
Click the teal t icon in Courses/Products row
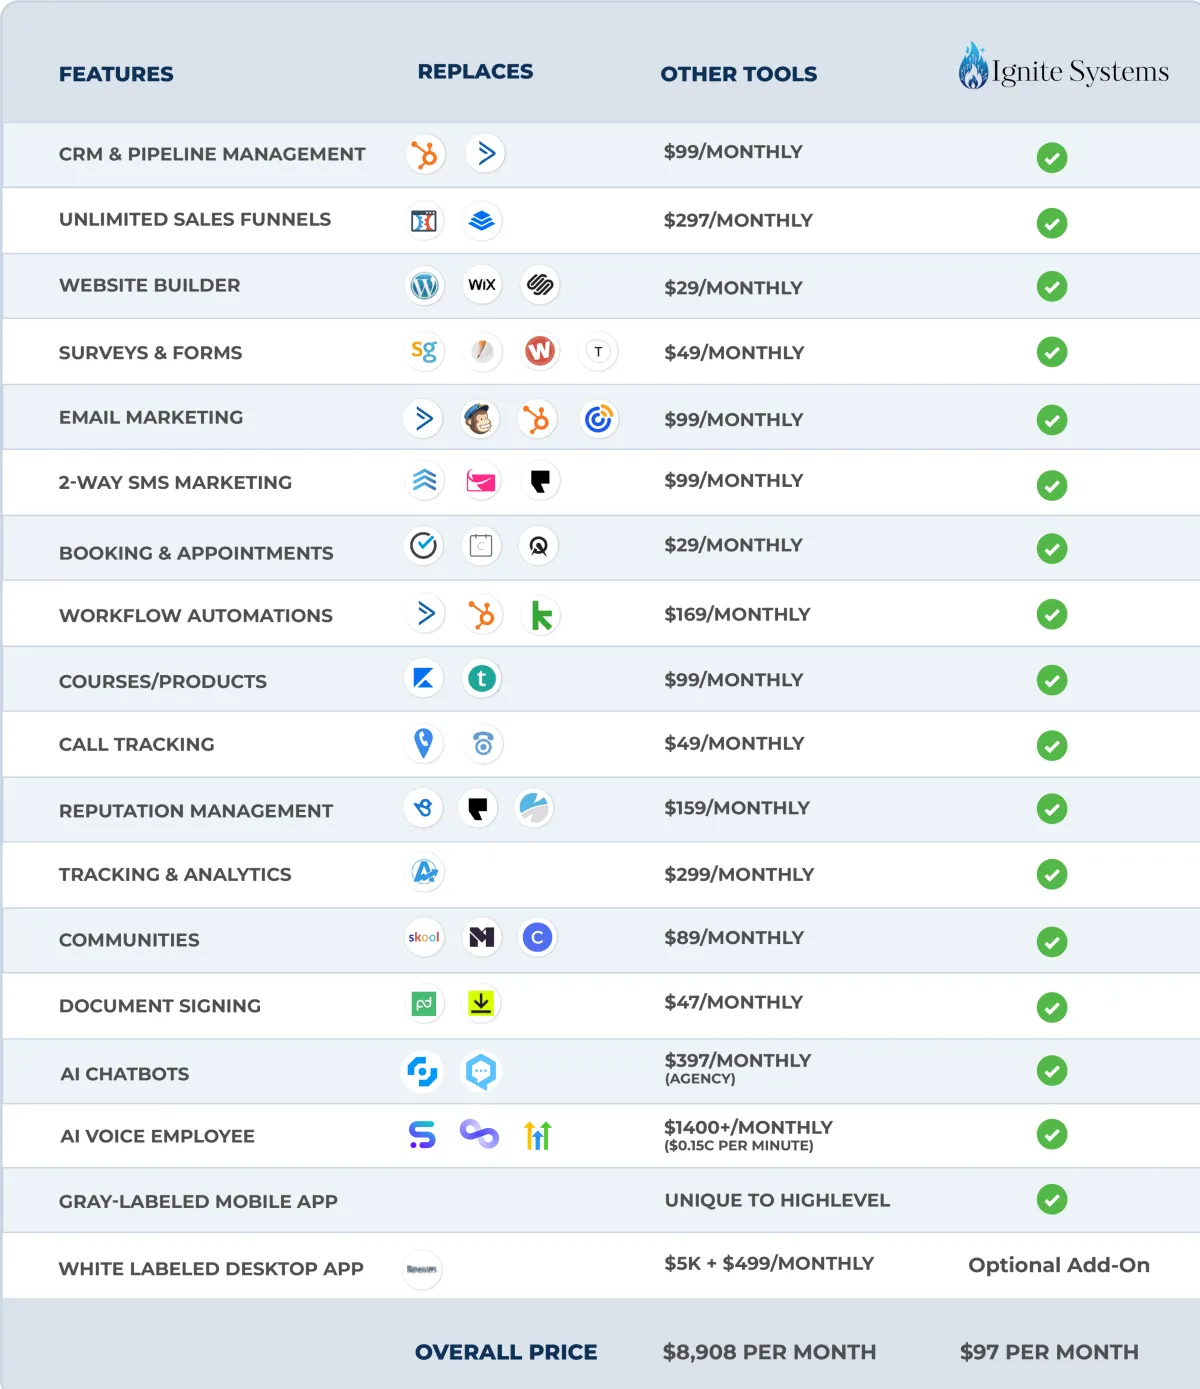482,679
